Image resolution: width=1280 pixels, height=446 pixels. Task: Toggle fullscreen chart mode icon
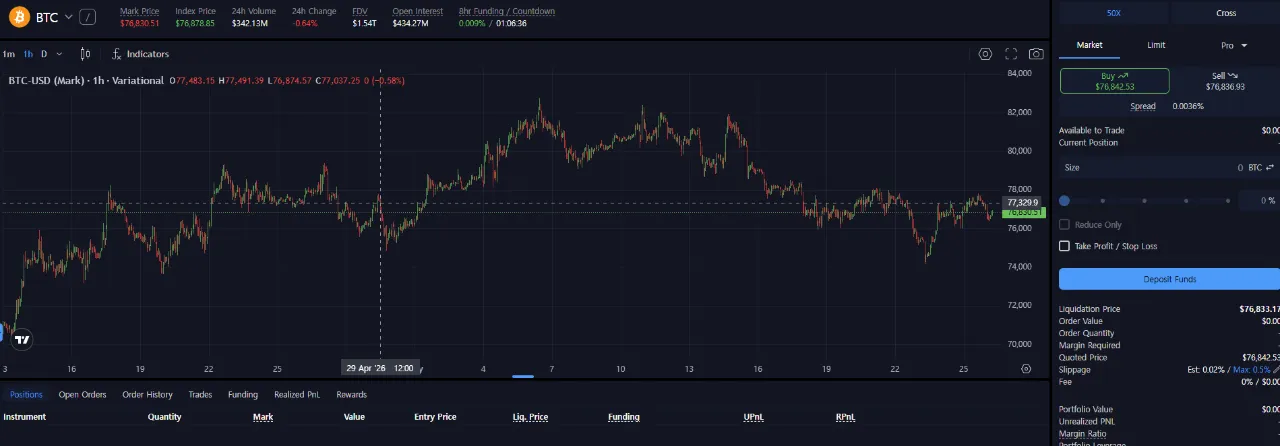tap(1011, 54)
